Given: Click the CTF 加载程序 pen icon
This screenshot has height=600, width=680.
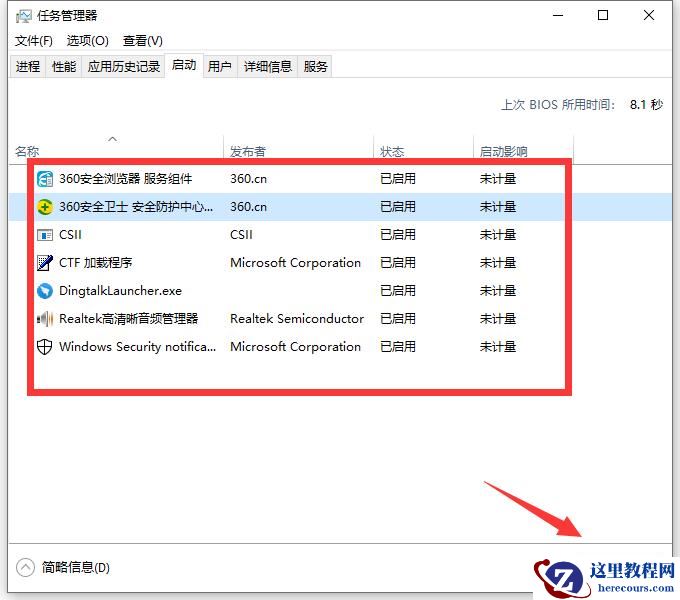Looking at the screenshot, I should (45, 263).
